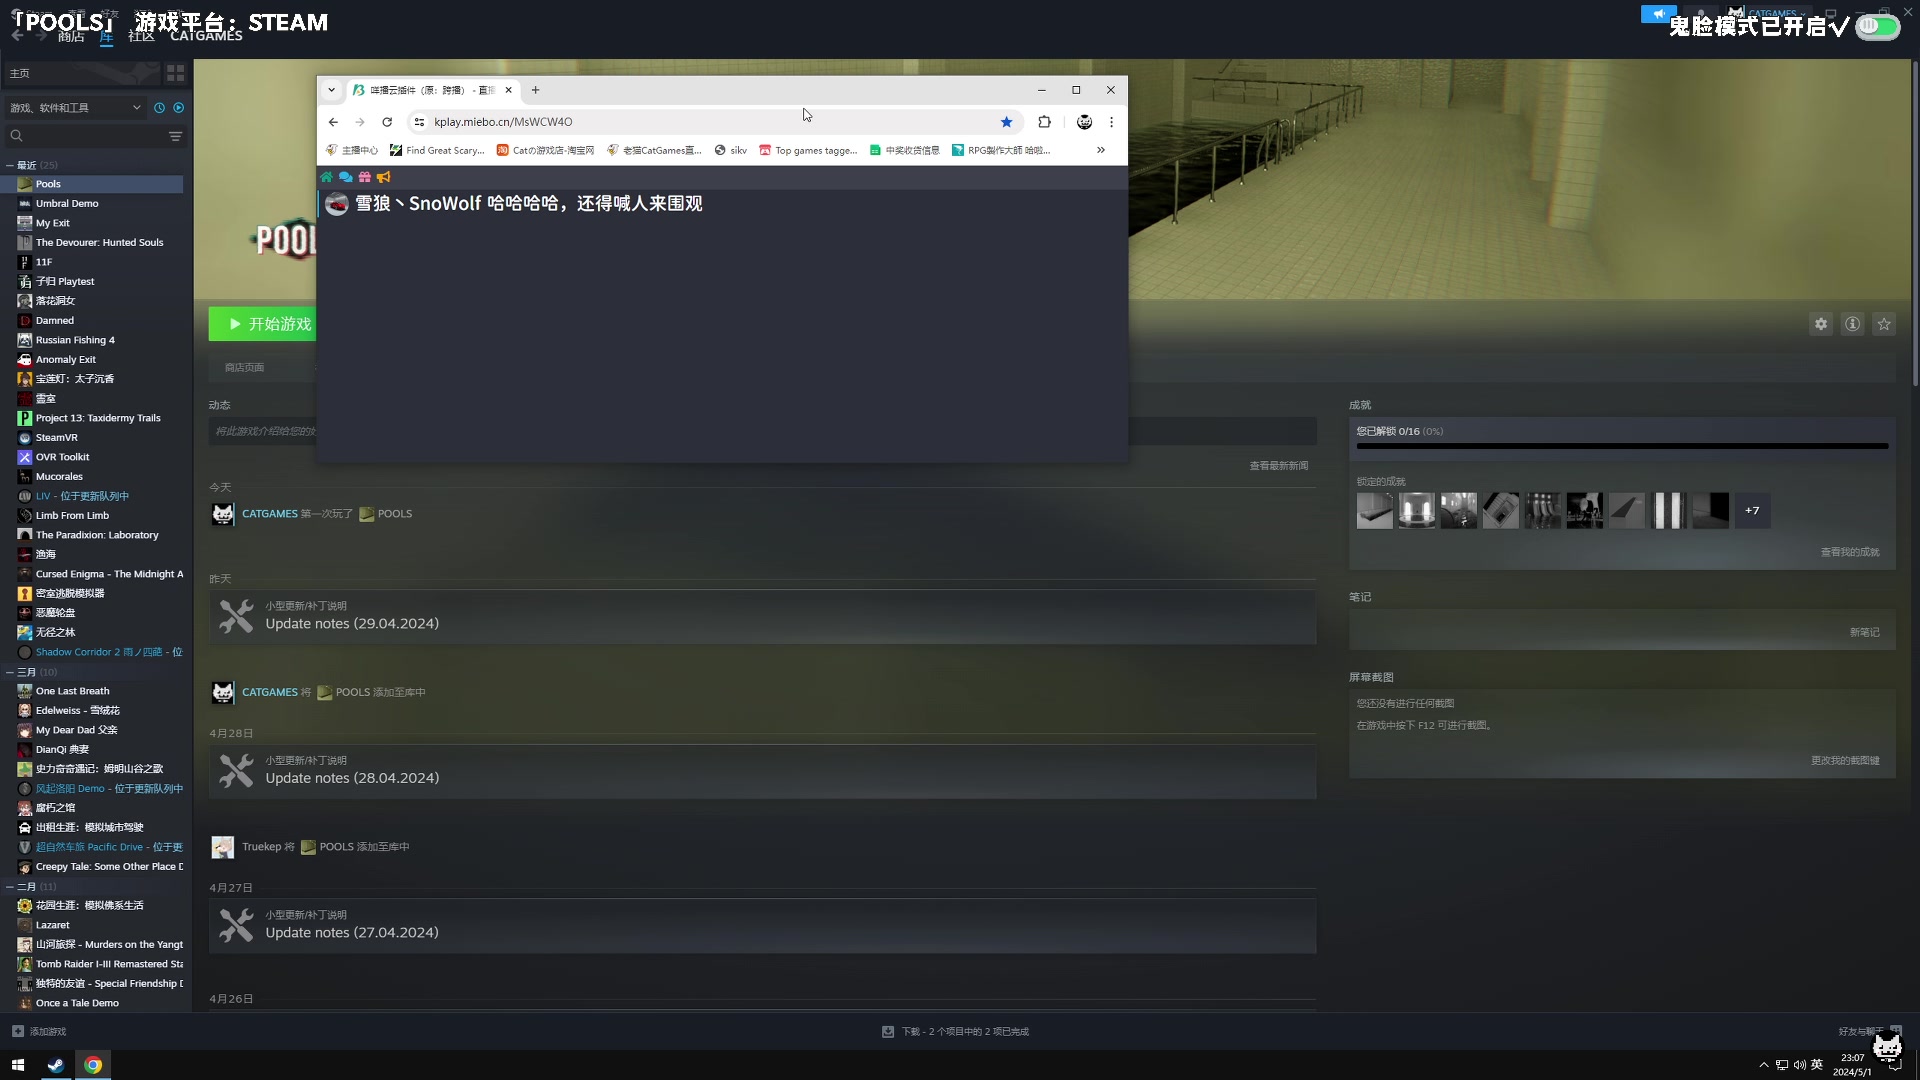Viewport: 1920px width, 1080px height.
Task: Open the Windows Start menu
Action: pyautogui.click(x=18, y=1065)
